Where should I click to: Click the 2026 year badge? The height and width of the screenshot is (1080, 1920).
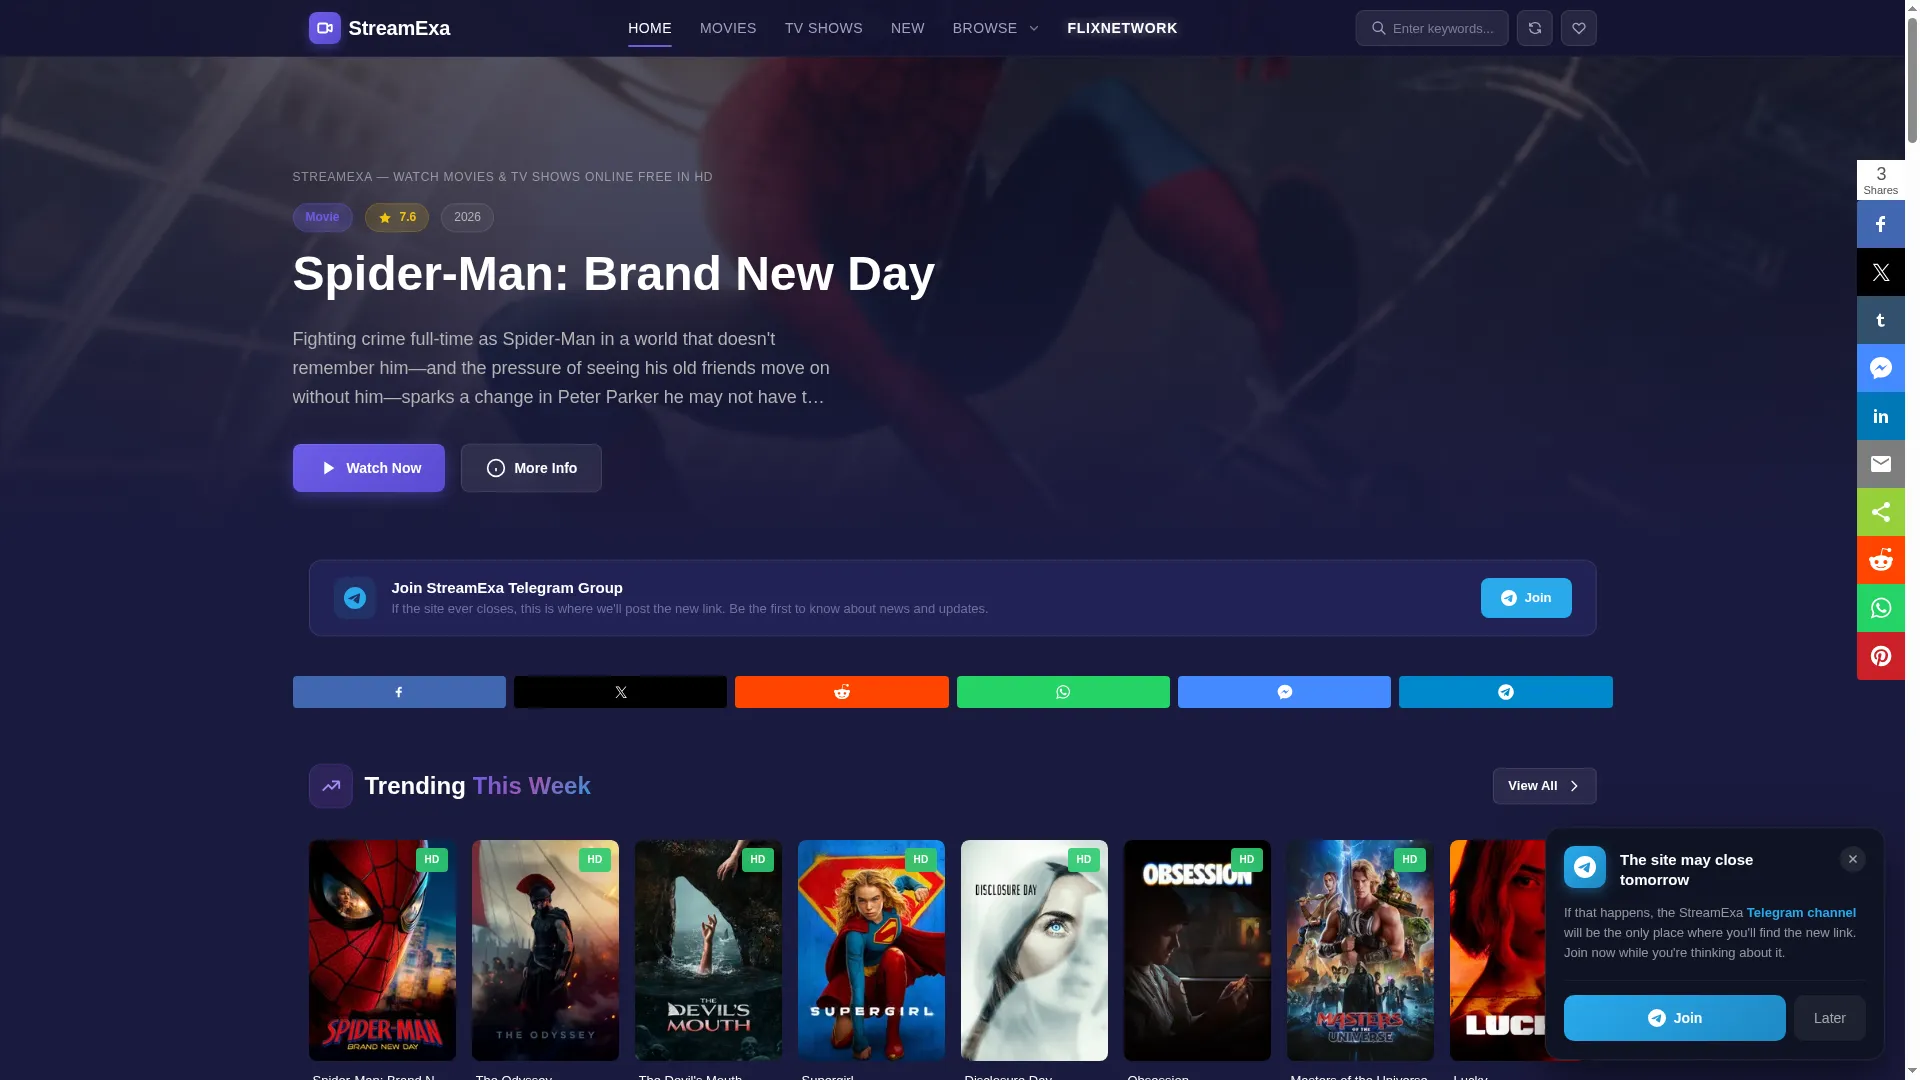pyautogui.click(x=467, y=217)
